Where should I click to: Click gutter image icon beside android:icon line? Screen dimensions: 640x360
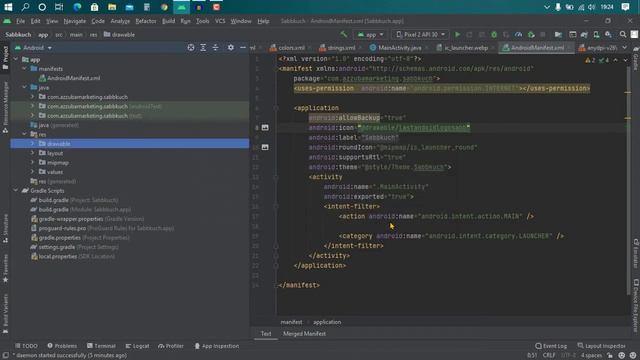[x=265, y=127]
